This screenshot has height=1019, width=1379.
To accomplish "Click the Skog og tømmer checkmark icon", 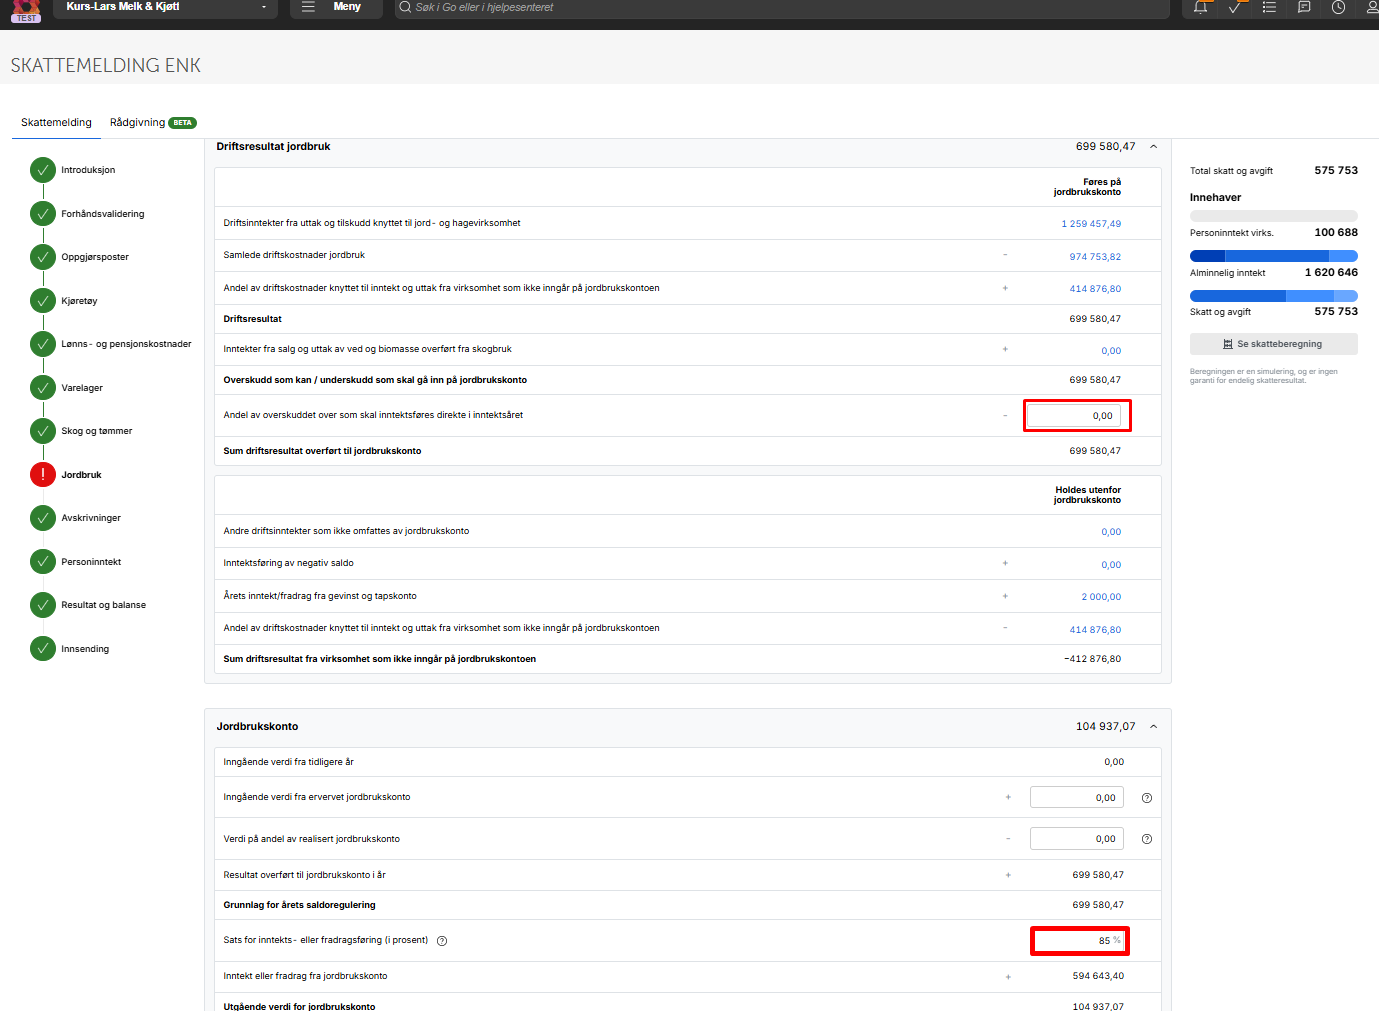I will (x=43, y=431).
